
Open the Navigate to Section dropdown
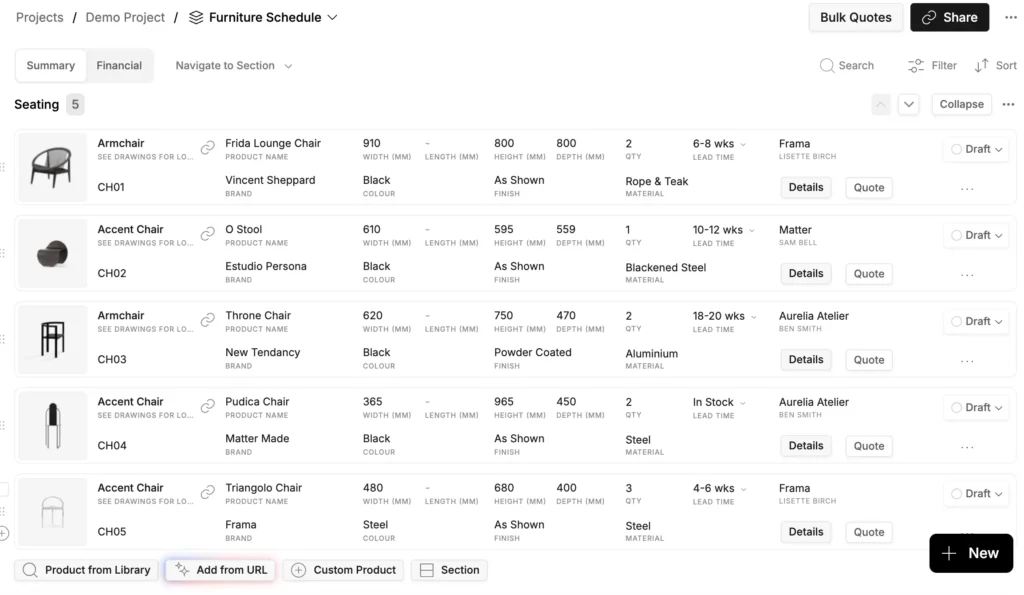click(233, 65)
